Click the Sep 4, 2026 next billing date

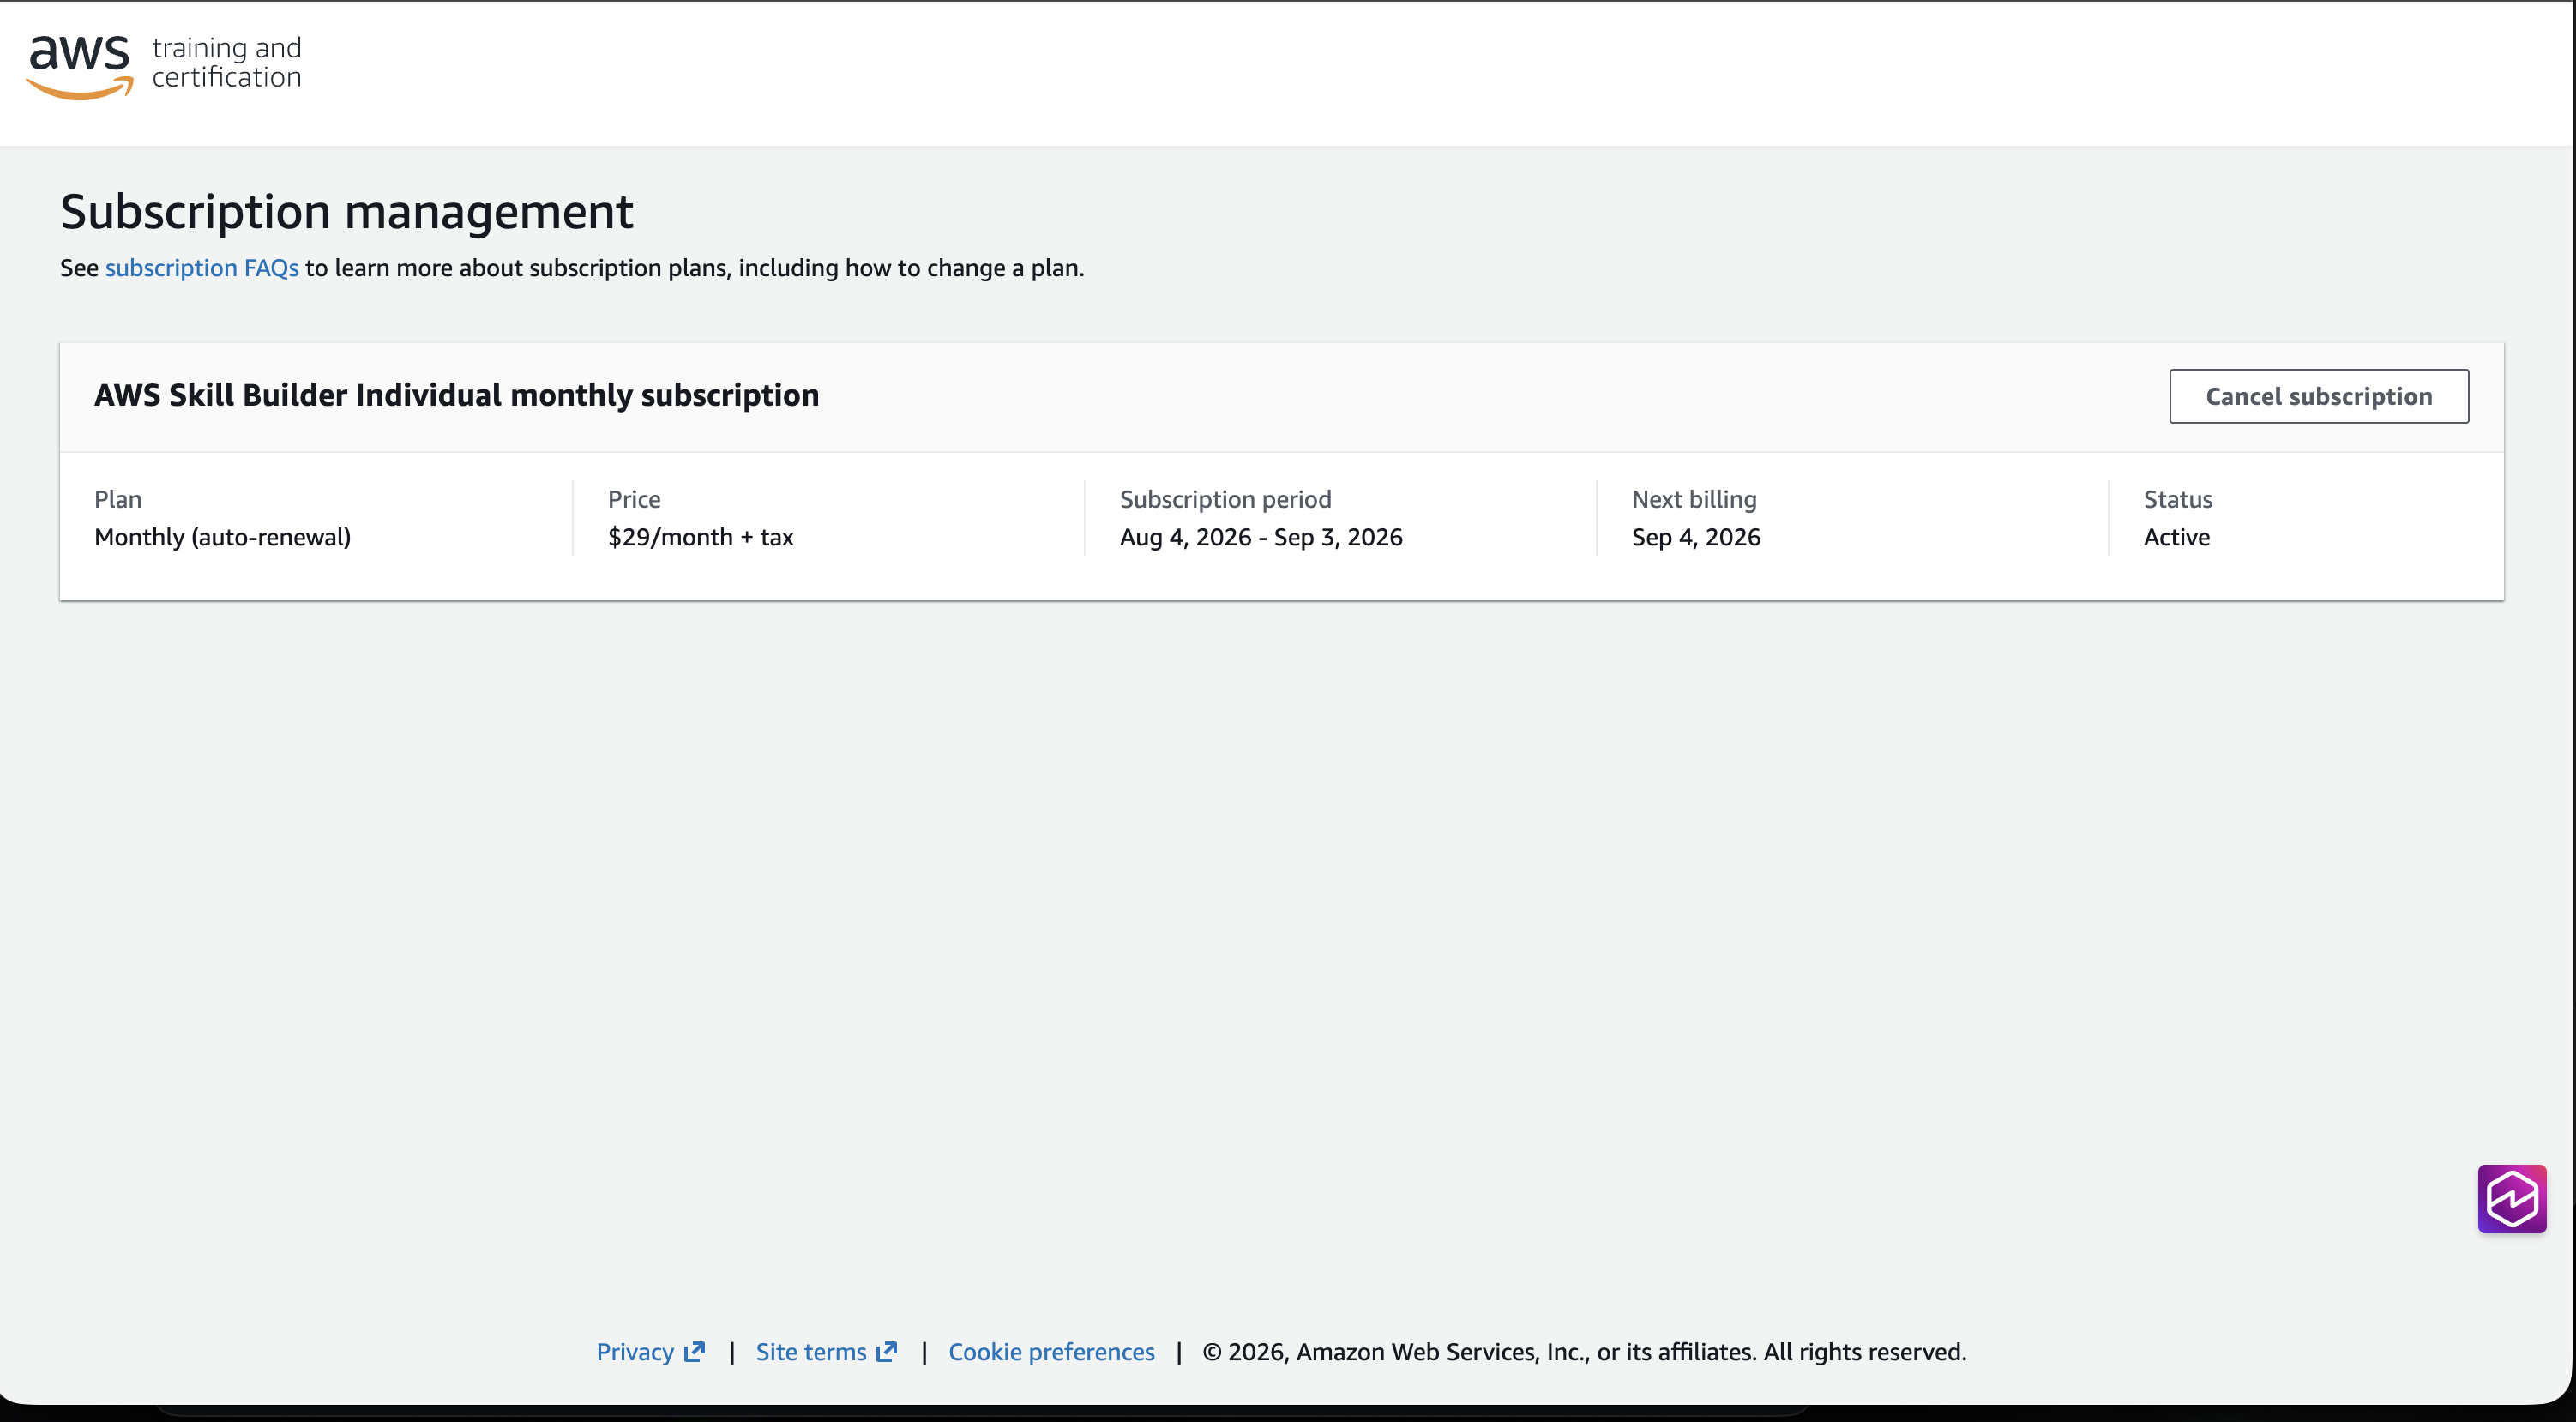click(x=1696, y=537)
